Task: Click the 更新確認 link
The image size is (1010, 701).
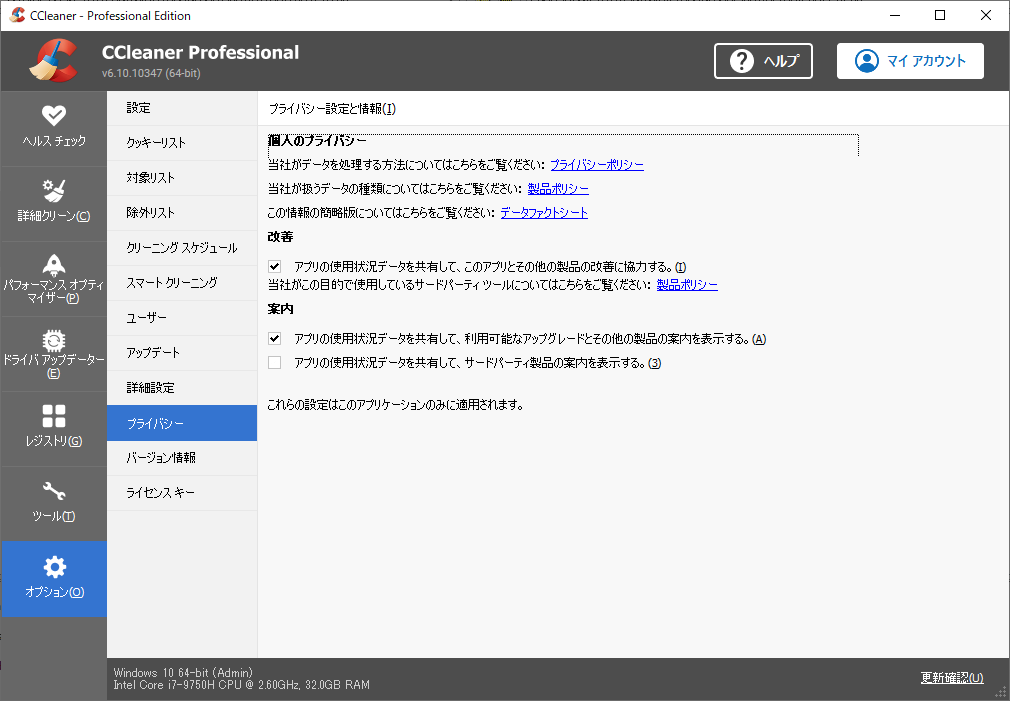Action: (x=952, y=678)
